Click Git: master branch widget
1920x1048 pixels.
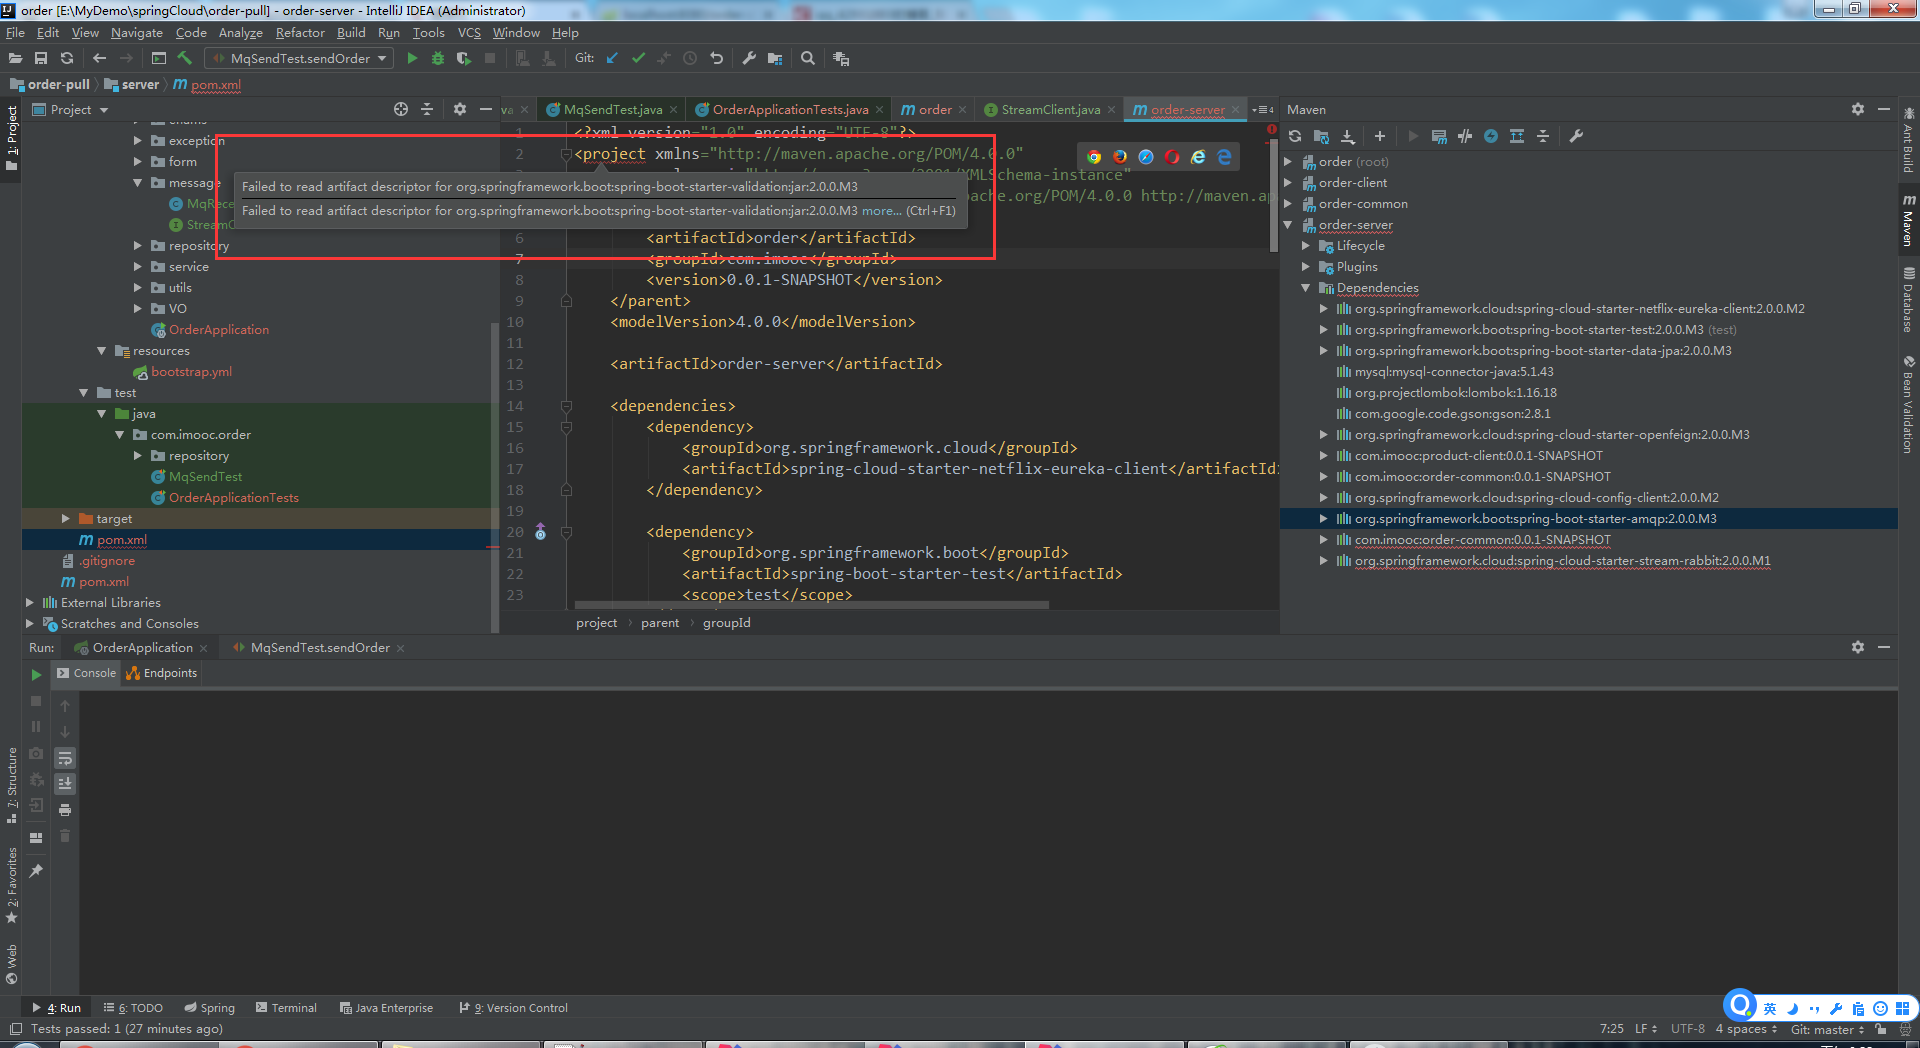click(x=1827, y=1029)
